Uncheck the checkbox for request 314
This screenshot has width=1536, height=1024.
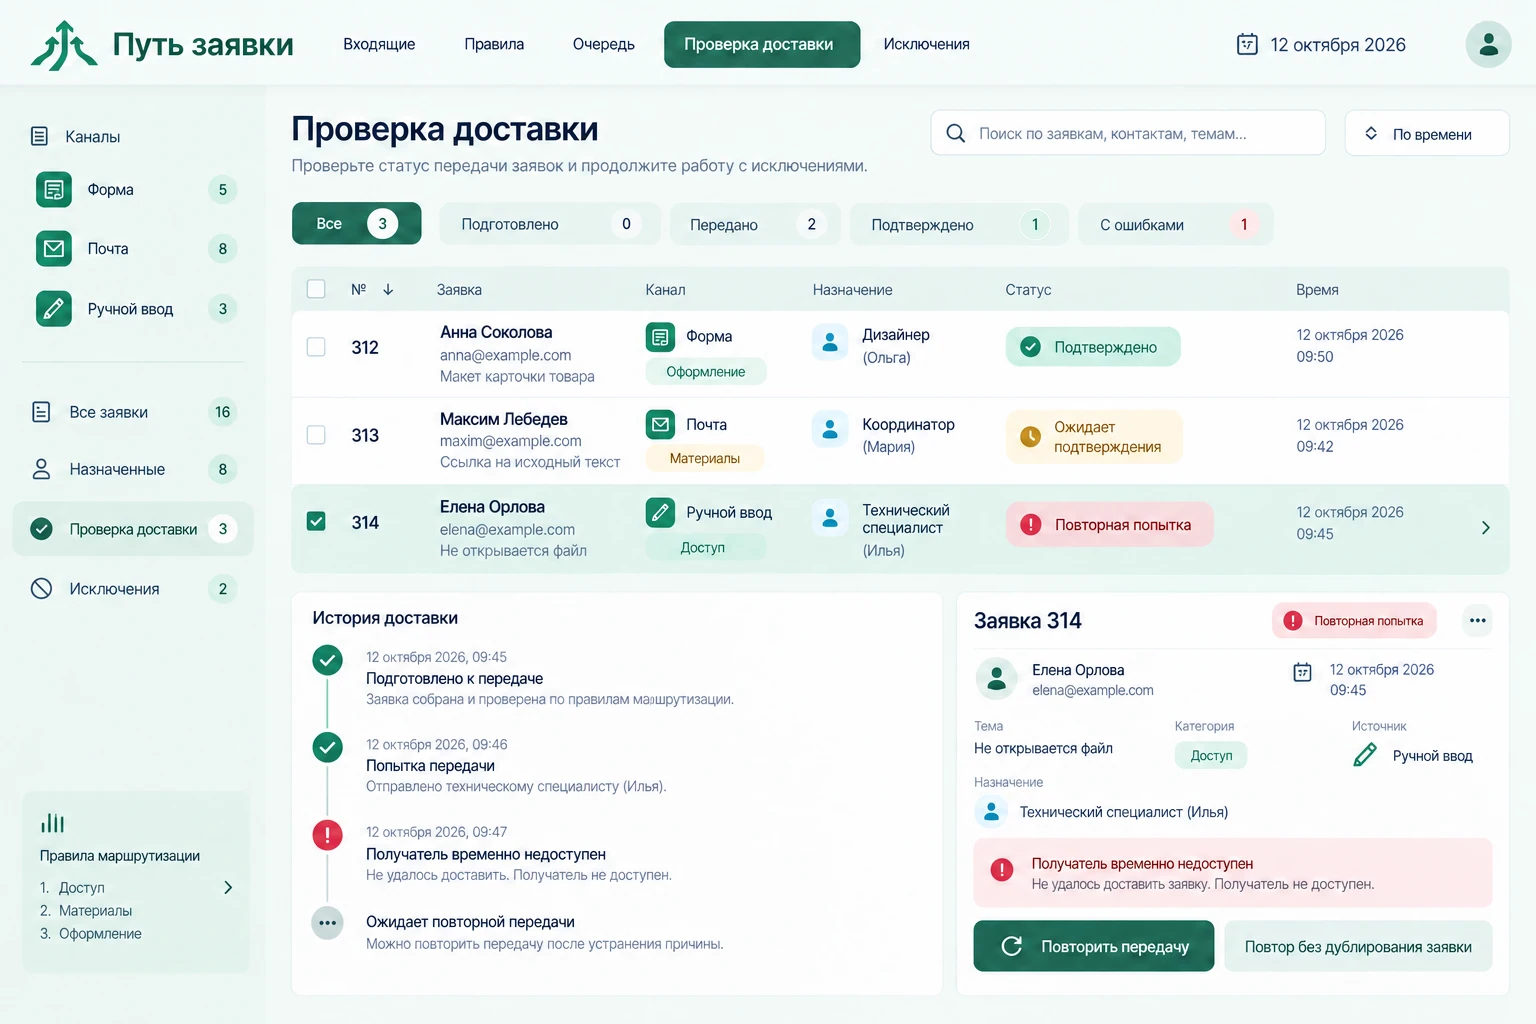(x=316, y=521)
